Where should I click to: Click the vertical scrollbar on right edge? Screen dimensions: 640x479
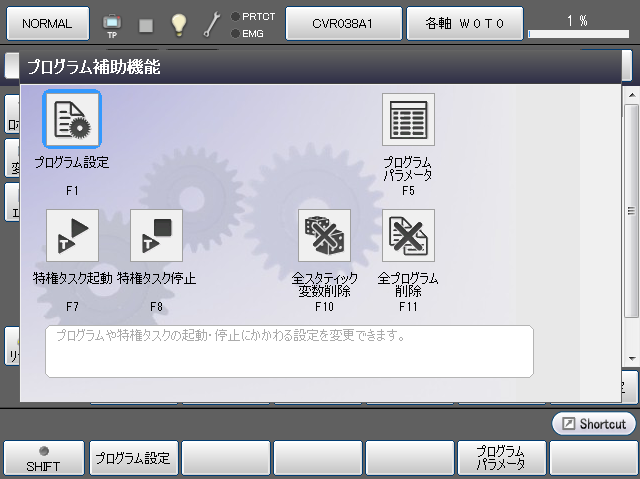pos(631,210)
